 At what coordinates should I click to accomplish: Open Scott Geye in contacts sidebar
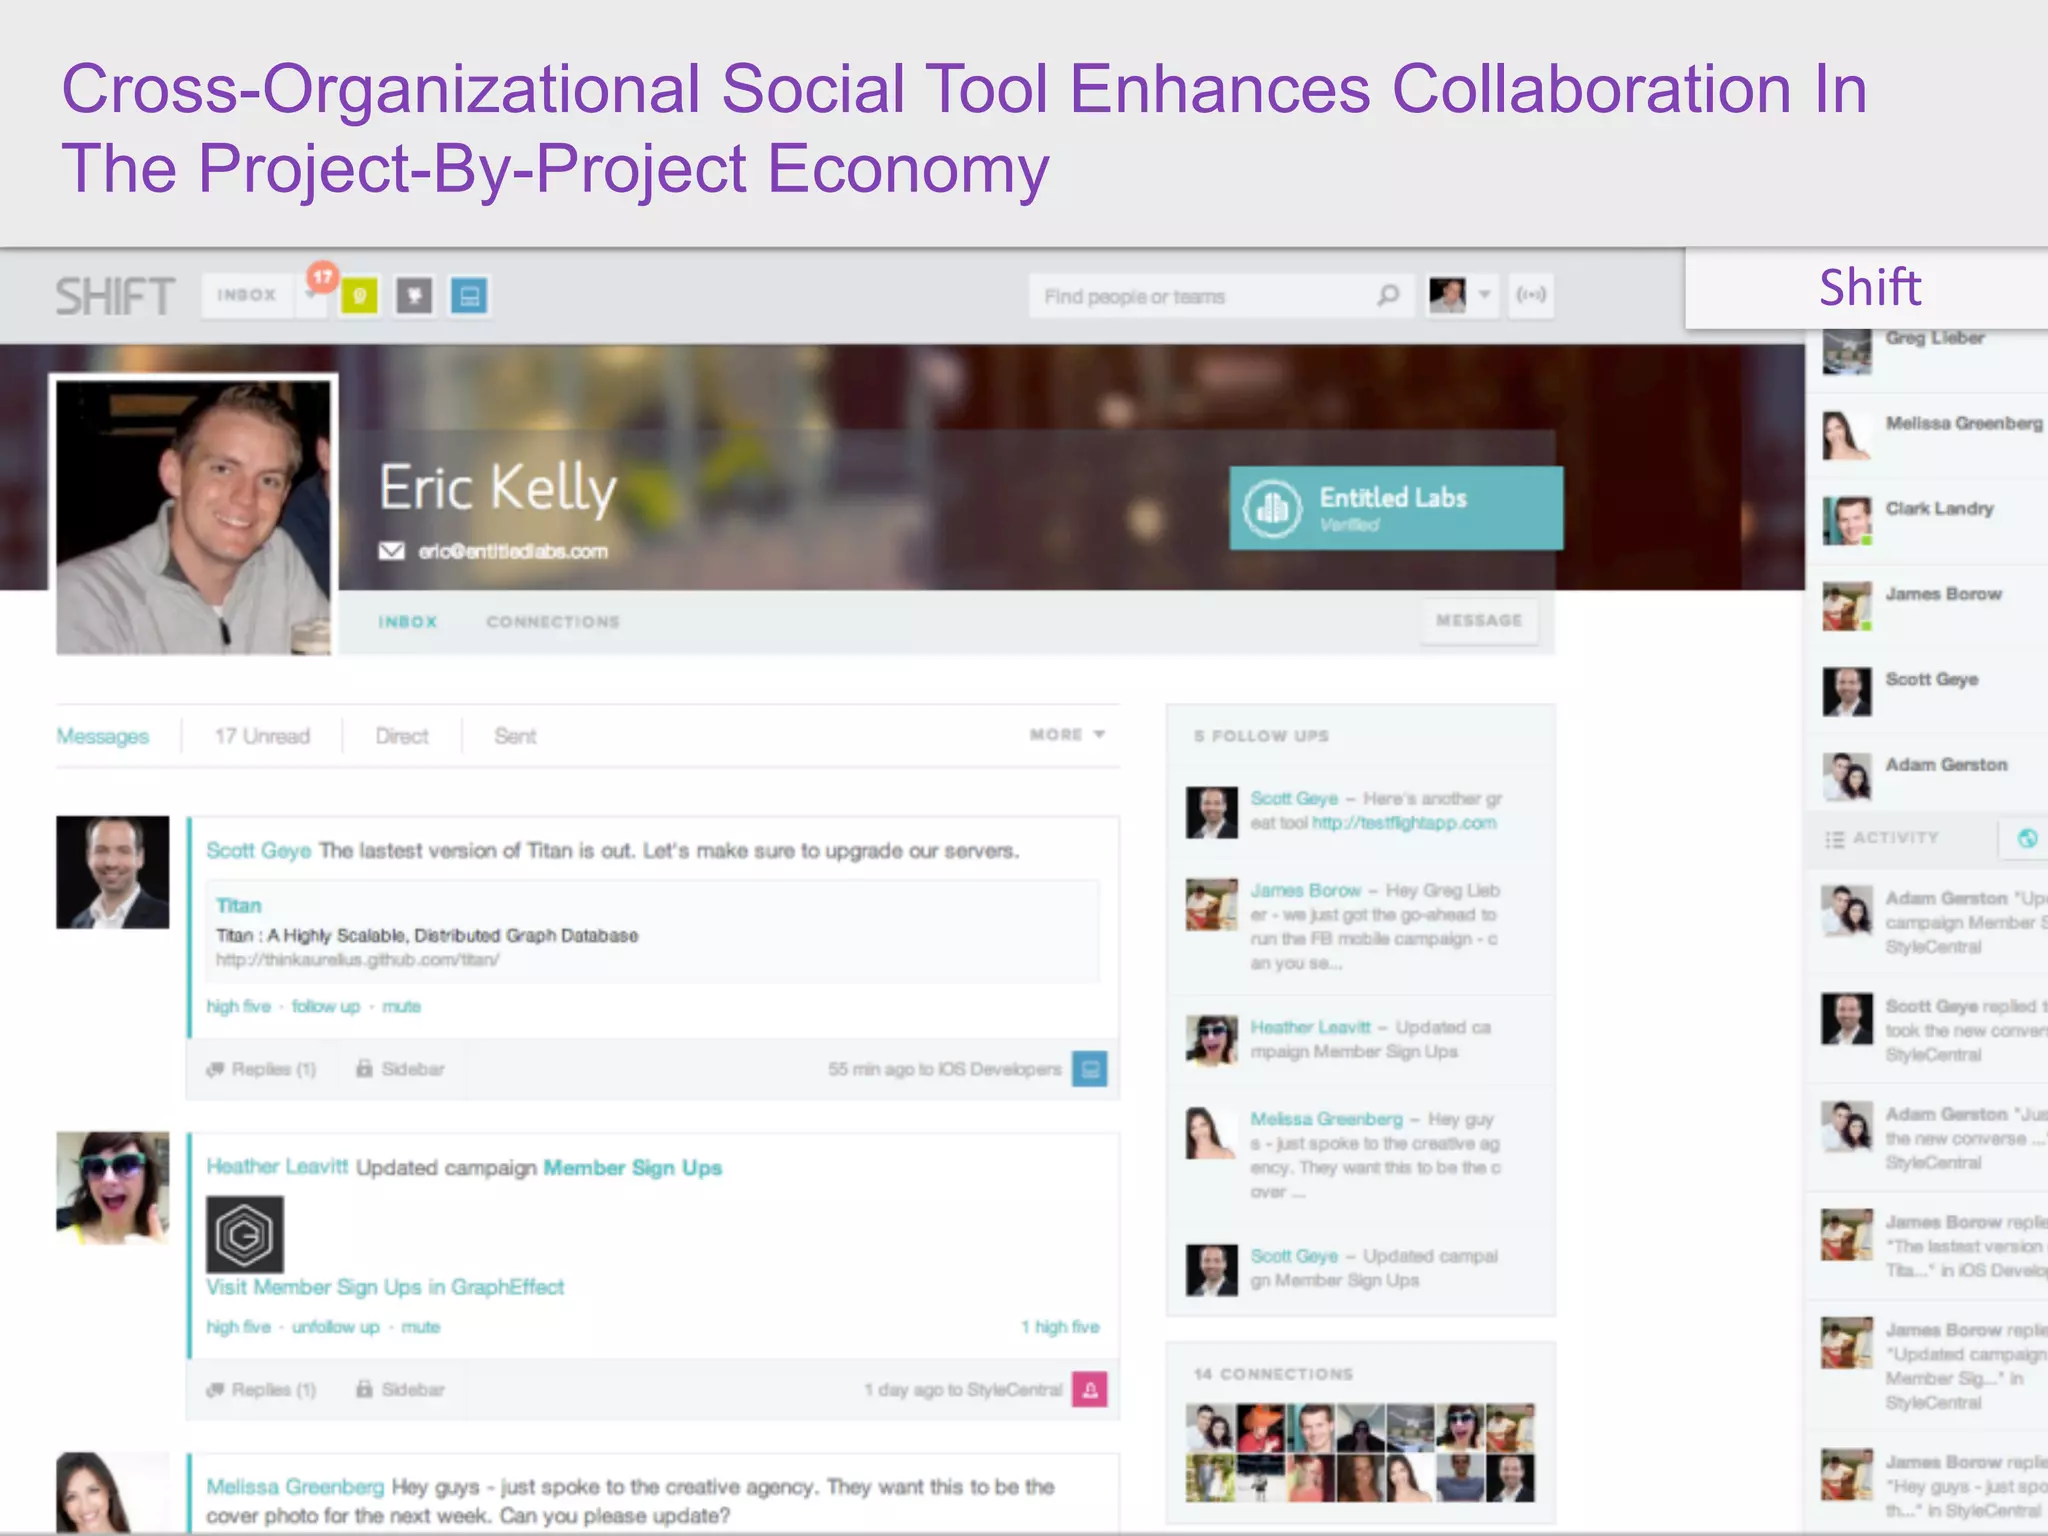(x=1927, y=691)
